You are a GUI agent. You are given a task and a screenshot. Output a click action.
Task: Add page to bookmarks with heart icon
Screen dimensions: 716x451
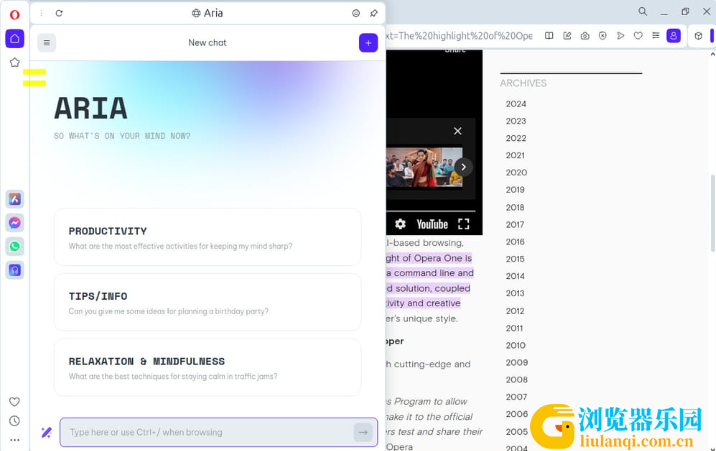(638, 36)
